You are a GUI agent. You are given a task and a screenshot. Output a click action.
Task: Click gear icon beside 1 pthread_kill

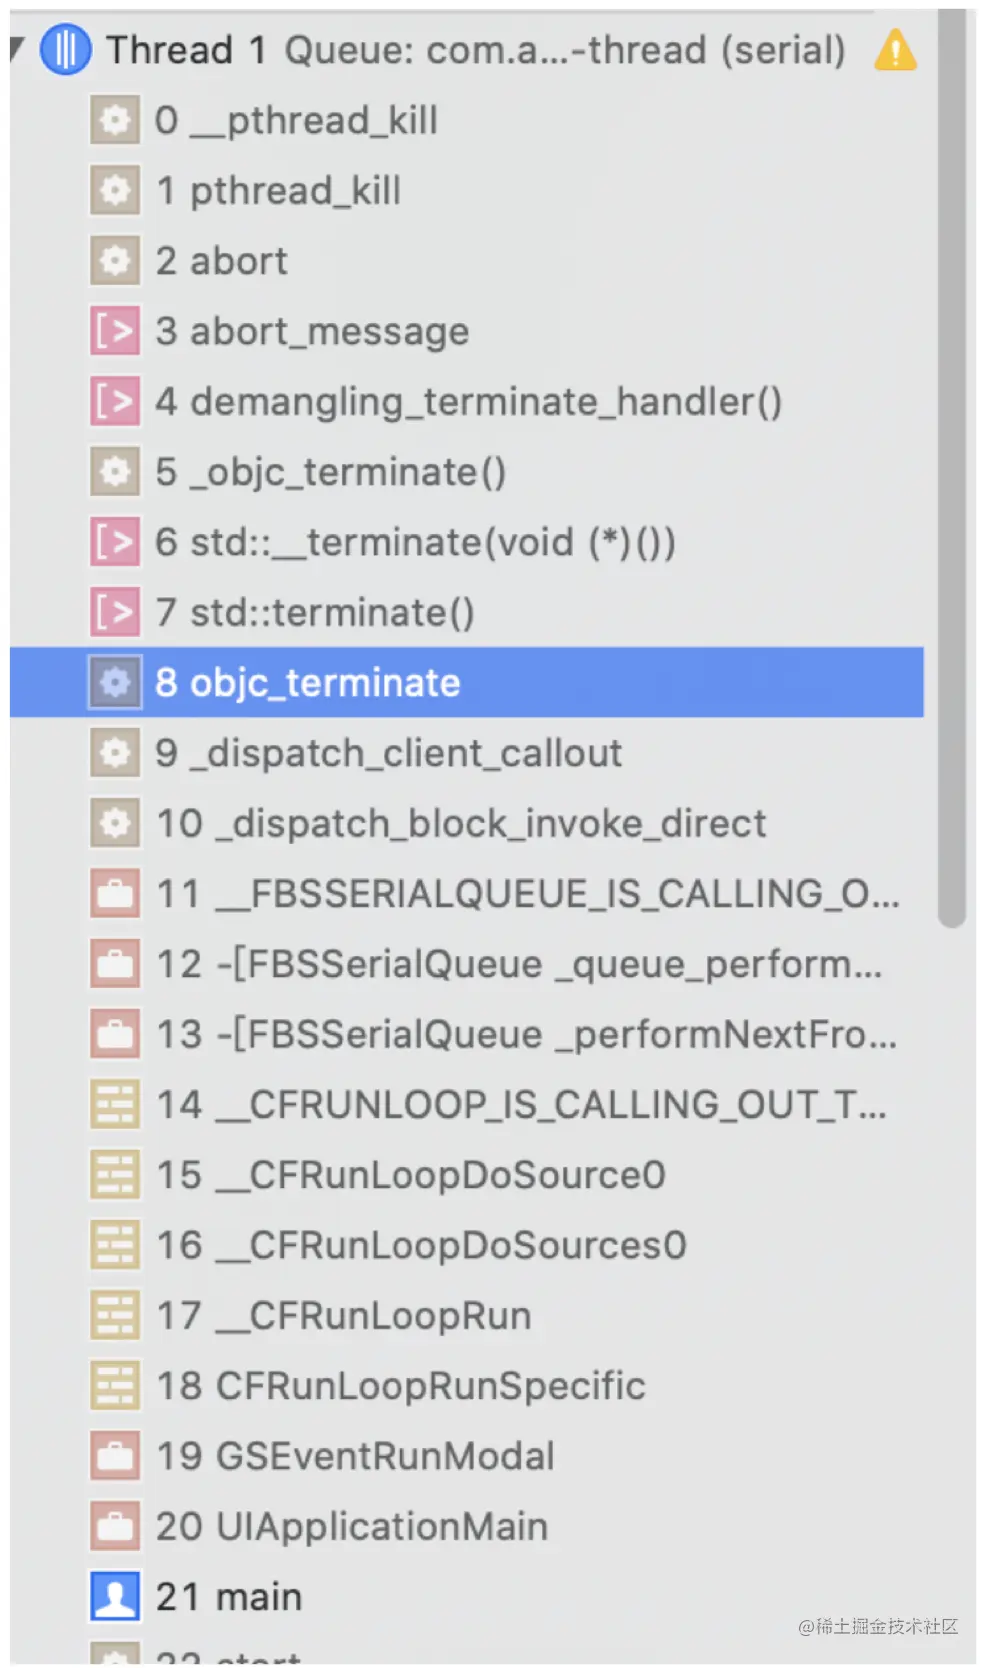[x=115, y=190]
